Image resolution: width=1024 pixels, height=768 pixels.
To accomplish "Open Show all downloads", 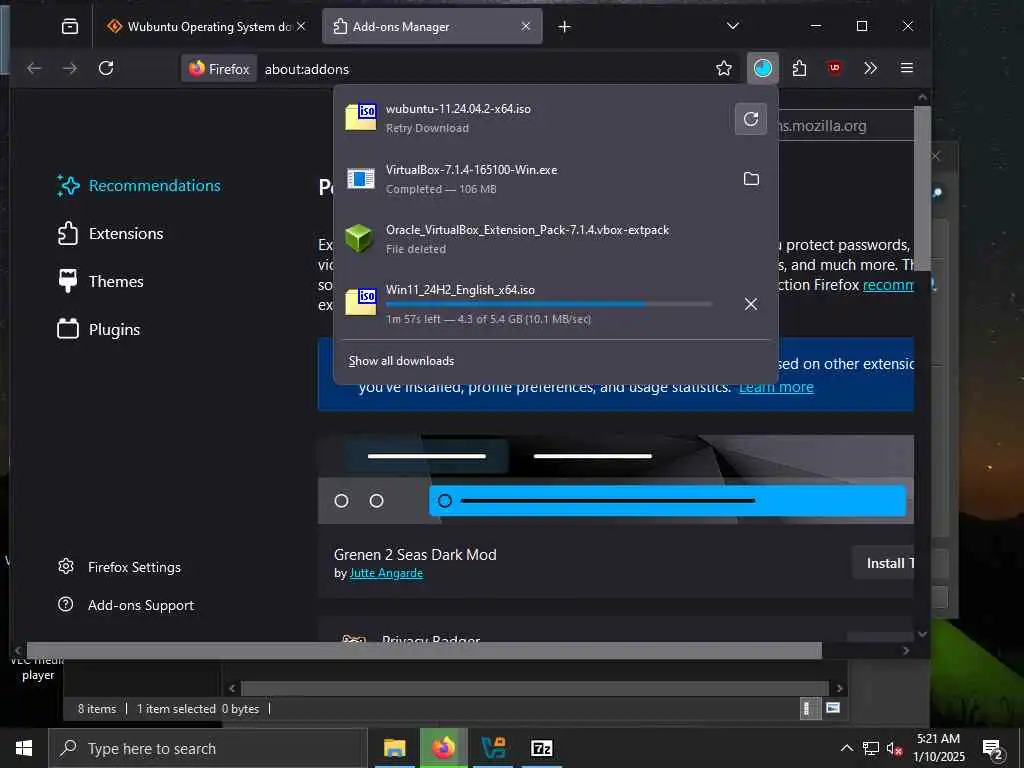I will (401, 361).
